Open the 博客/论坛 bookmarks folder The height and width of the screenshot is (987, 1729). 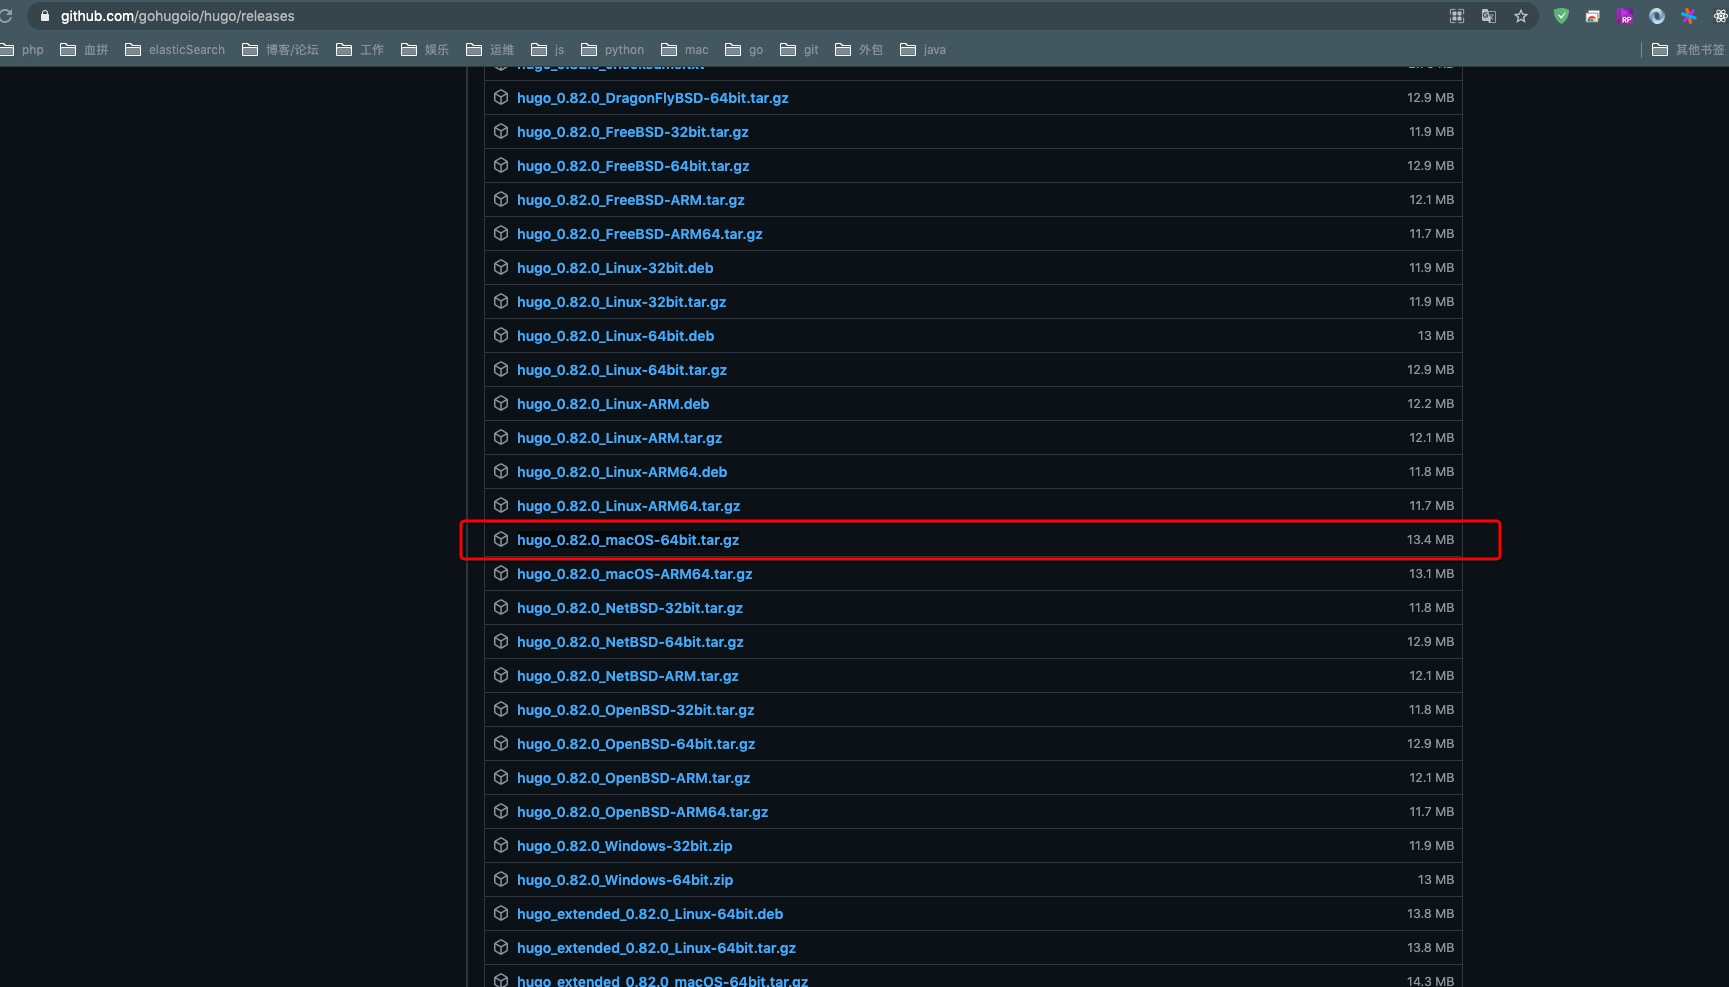point(280,49)
